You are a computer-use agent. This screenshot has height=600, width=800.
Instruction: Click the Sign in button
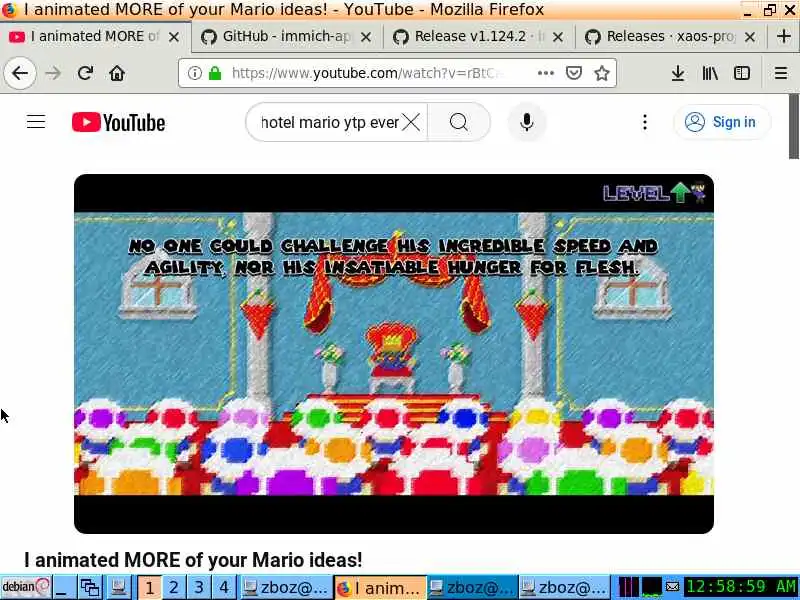[x=721, y=122]
